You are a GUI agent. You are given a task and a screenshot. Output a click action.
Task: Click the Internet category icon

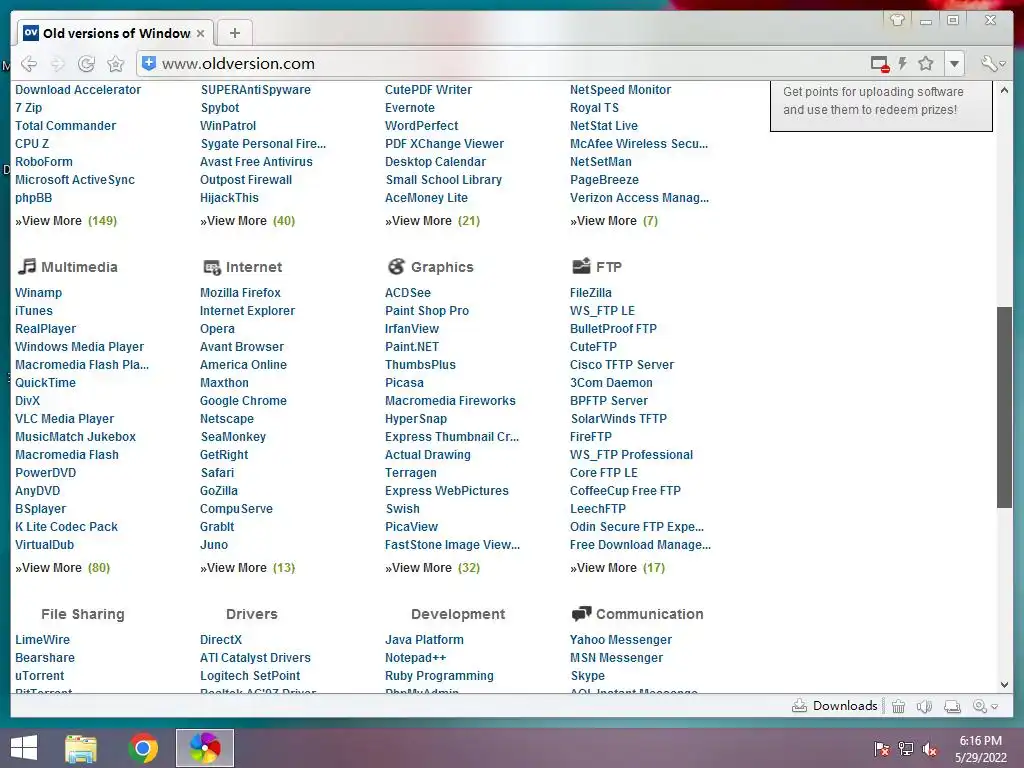(x=212, y=267)
